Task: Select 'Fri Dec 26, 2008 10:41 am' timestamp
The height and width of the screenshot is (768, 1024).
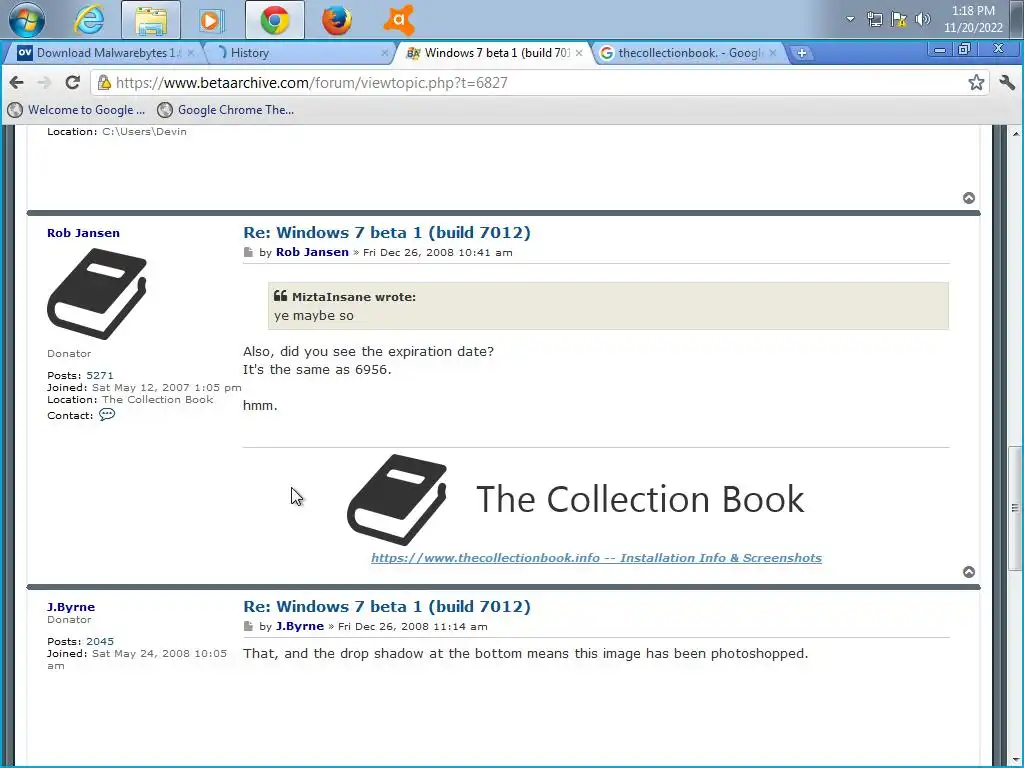Action: point(438,253)
